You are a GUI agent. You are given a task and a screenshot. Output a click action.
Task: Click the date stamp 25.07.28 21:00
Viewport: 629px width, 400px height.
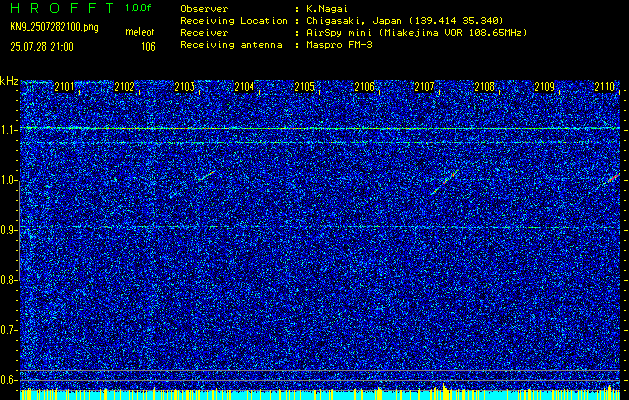[x=42, y=47]
